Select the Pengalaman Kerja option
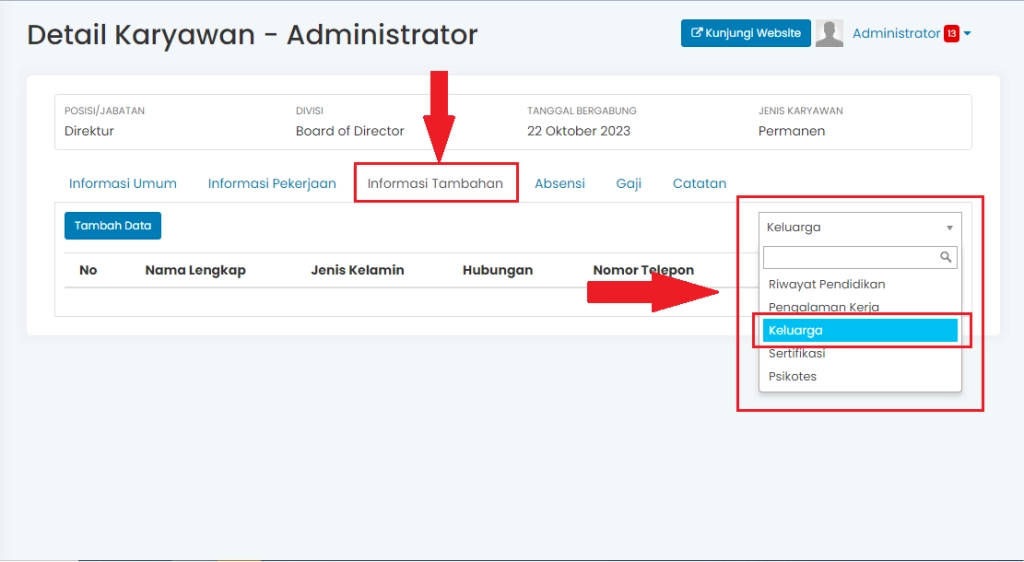This screenshot has width=1024, height=562. tap(823, 307)
